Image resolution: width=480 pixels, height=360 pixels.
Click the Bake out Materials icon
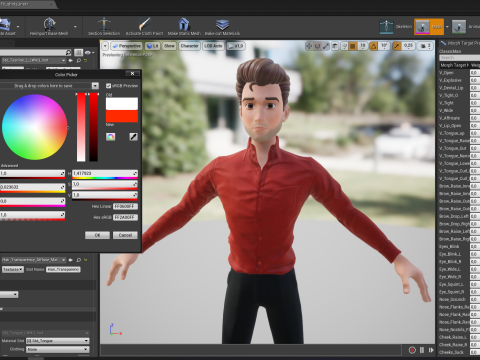(222, 24)
